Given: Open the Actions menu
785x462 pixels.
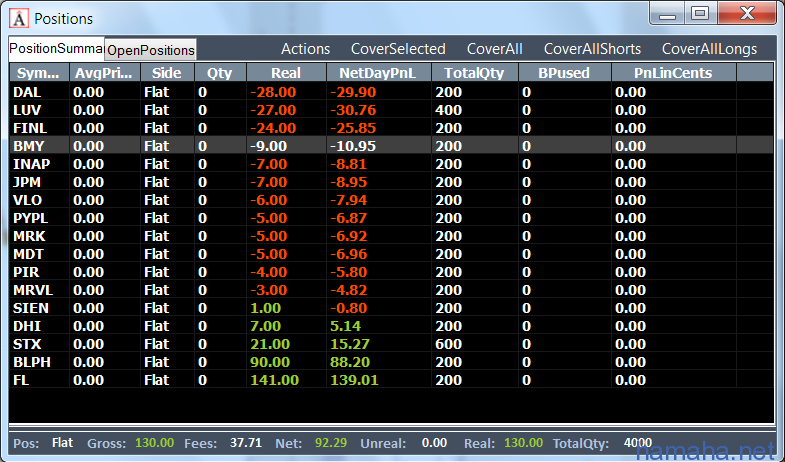Looking at the screenshot, I should click(305, 49).
